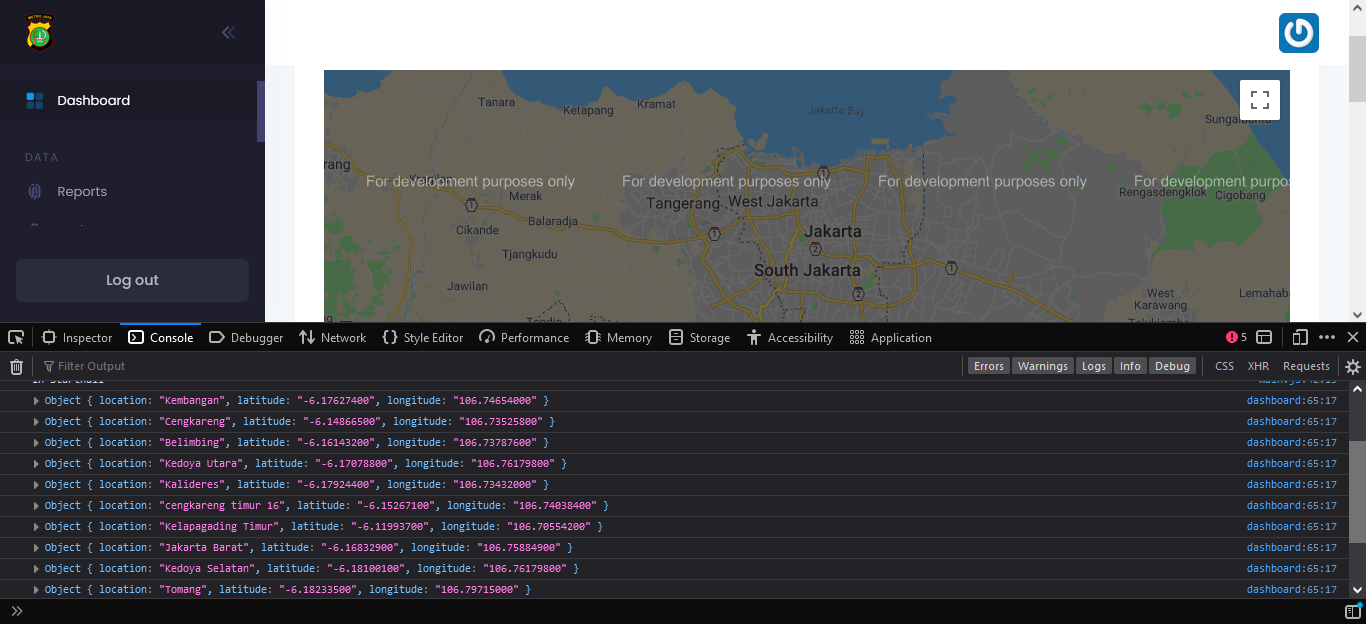Open the Storage tab
Image resolution: width=1366 pixels, height=624 pixels.
700,337
